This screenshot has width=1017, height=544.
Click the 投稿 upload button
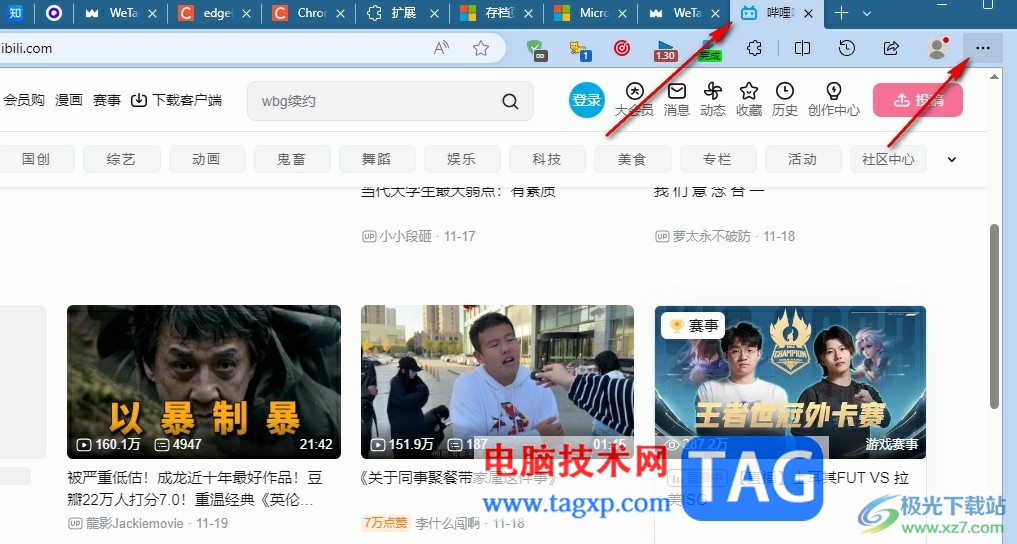click(918, 100)
